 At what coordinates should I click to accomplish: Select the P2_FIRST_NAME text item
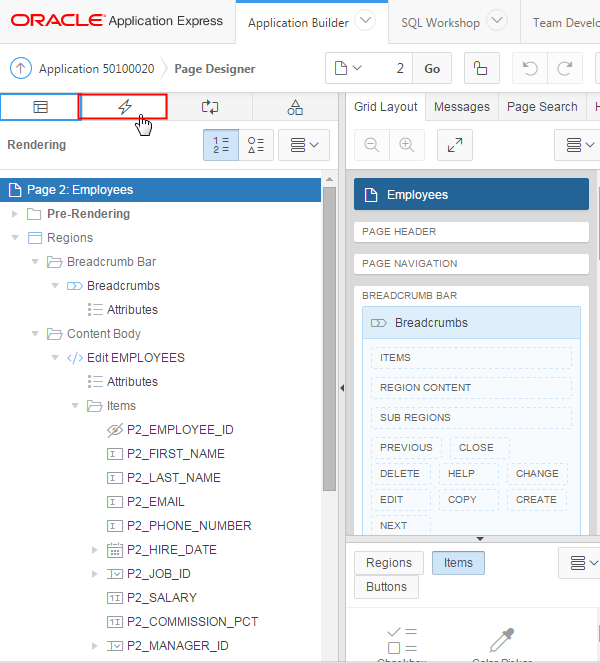(x=175, y=454)
